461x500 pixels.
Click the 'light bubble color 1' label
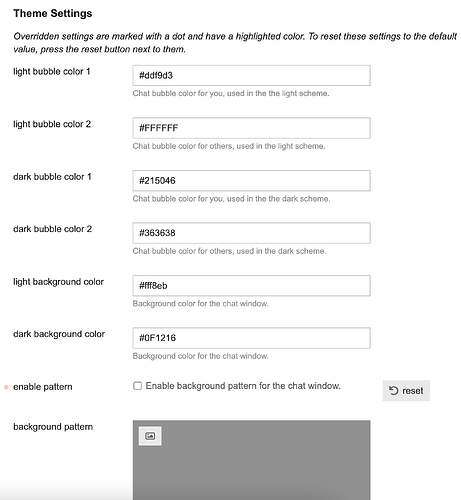coord(52,72)
